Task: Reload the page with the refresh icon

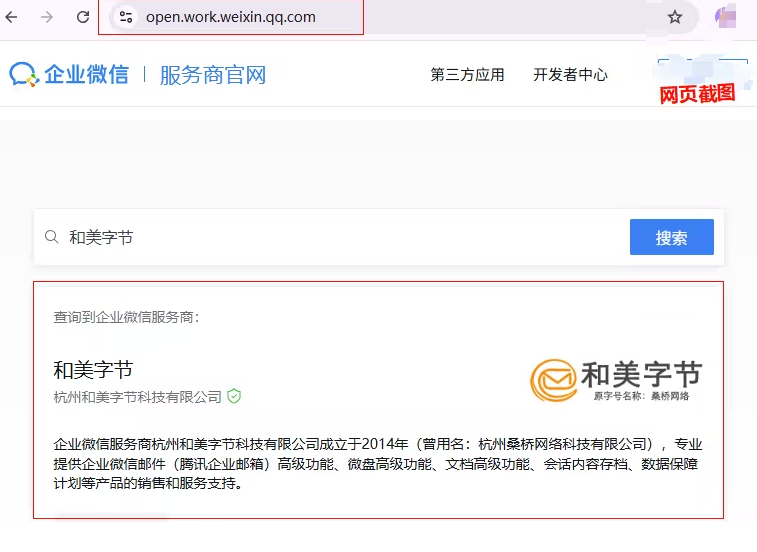Action: [83, 17]
